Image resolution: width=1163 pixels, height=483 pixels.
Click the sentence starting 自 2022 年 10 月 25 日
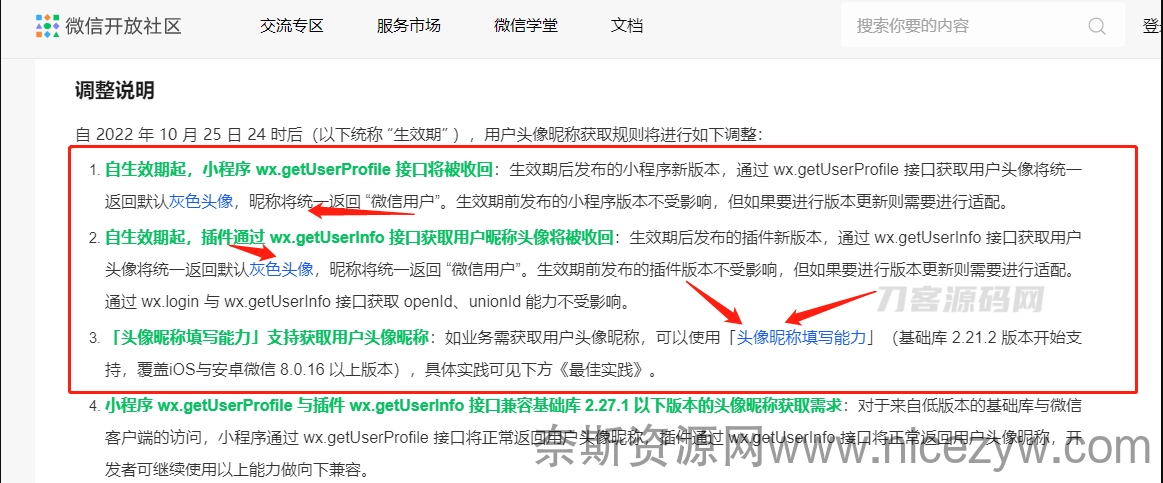click(419, 135)
